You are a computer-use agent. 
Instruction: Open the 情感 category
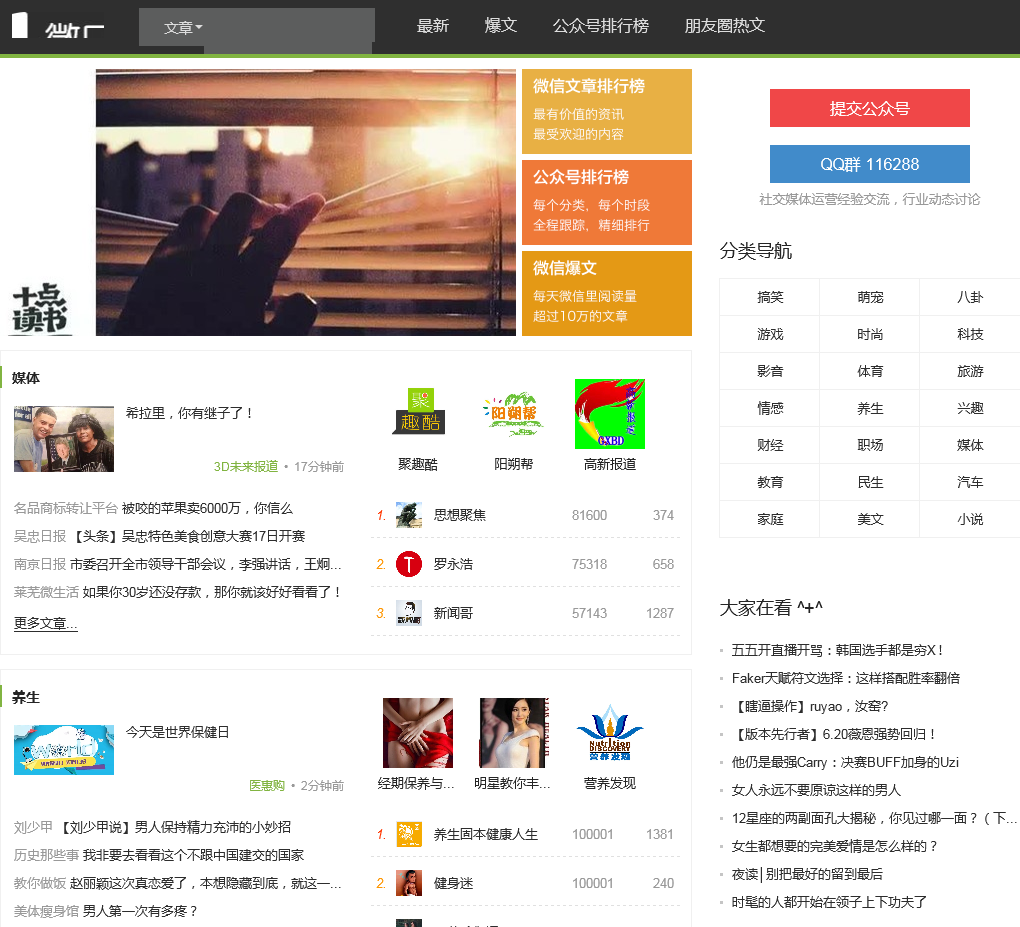[770, 409]
